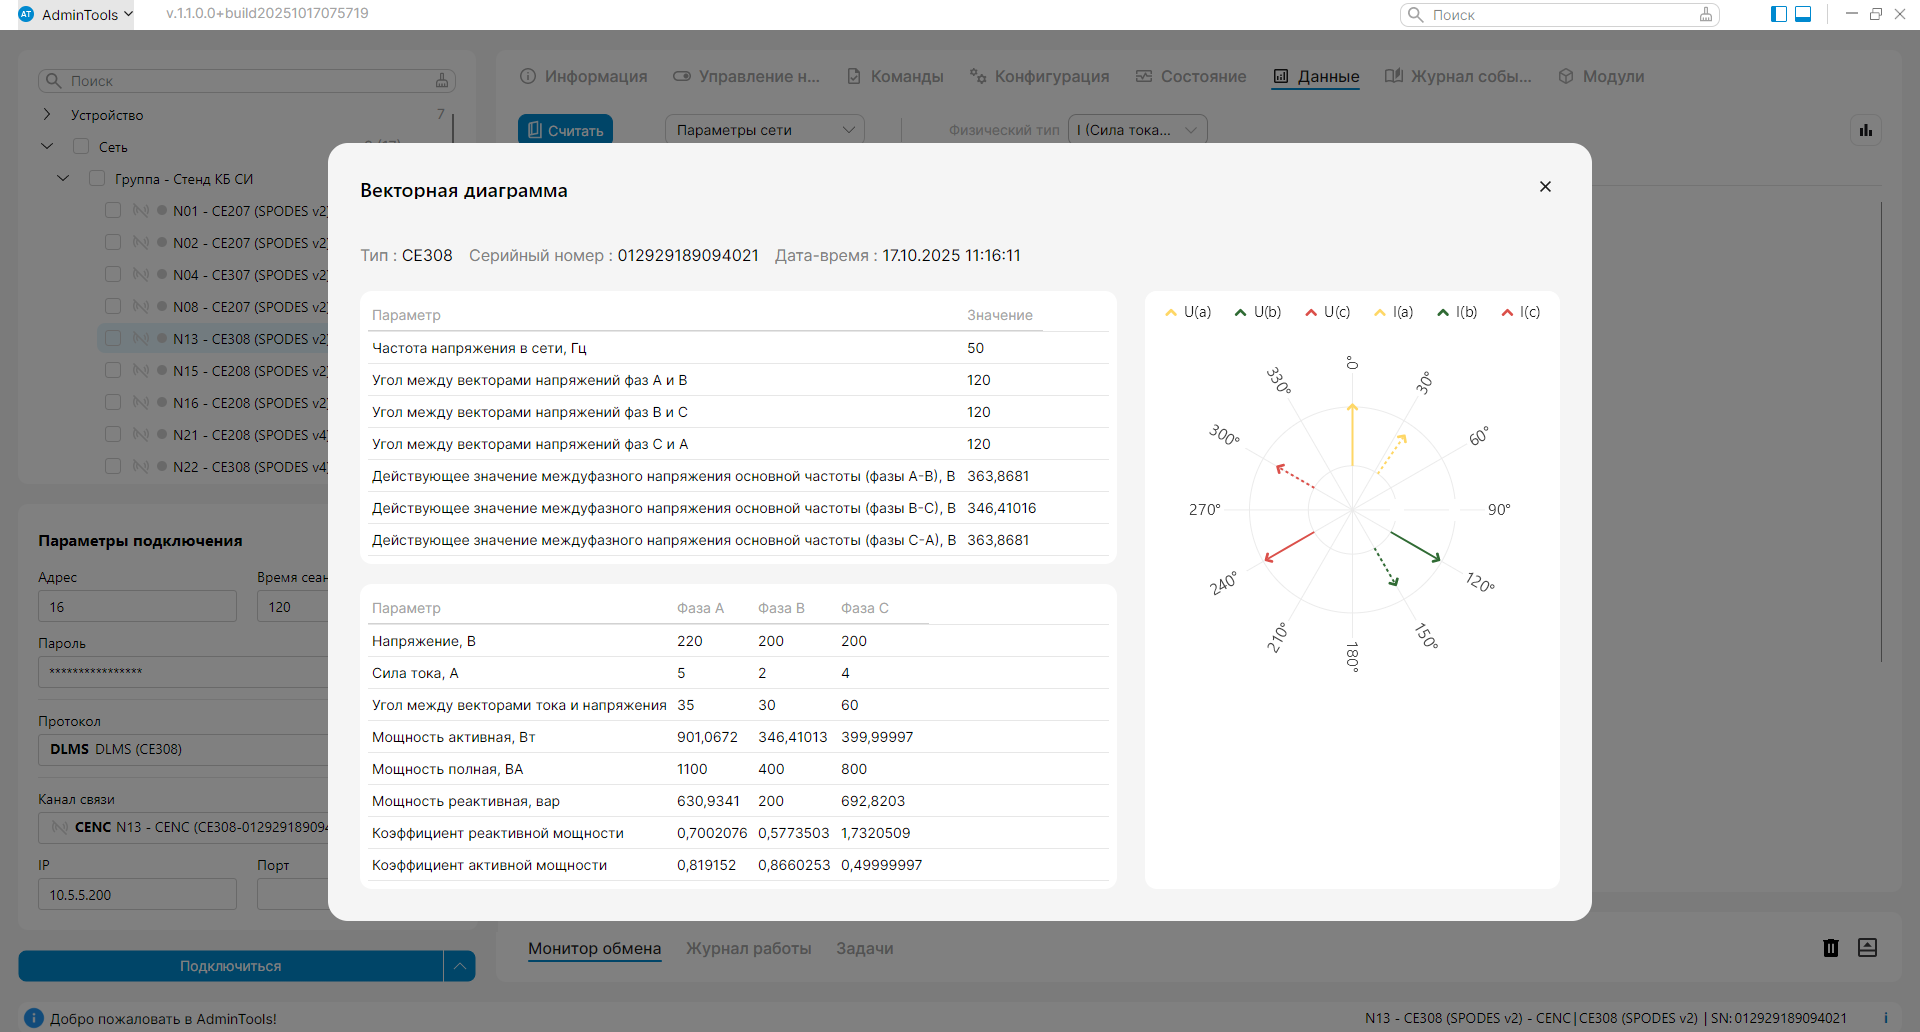Click the IP address input field
The image size is (1920, 1032).
[137, 894]
